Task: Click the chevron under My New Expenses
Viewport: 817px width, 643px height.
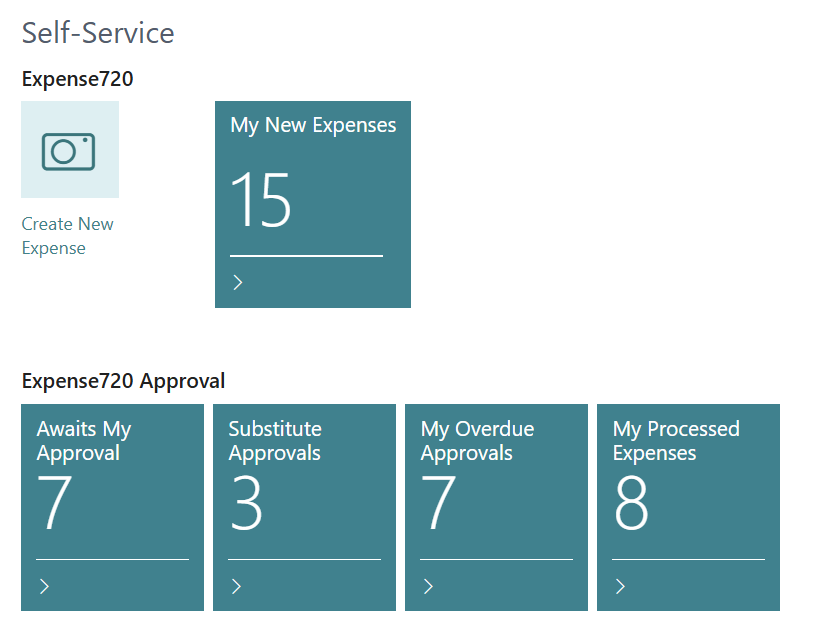Action: 238,282
